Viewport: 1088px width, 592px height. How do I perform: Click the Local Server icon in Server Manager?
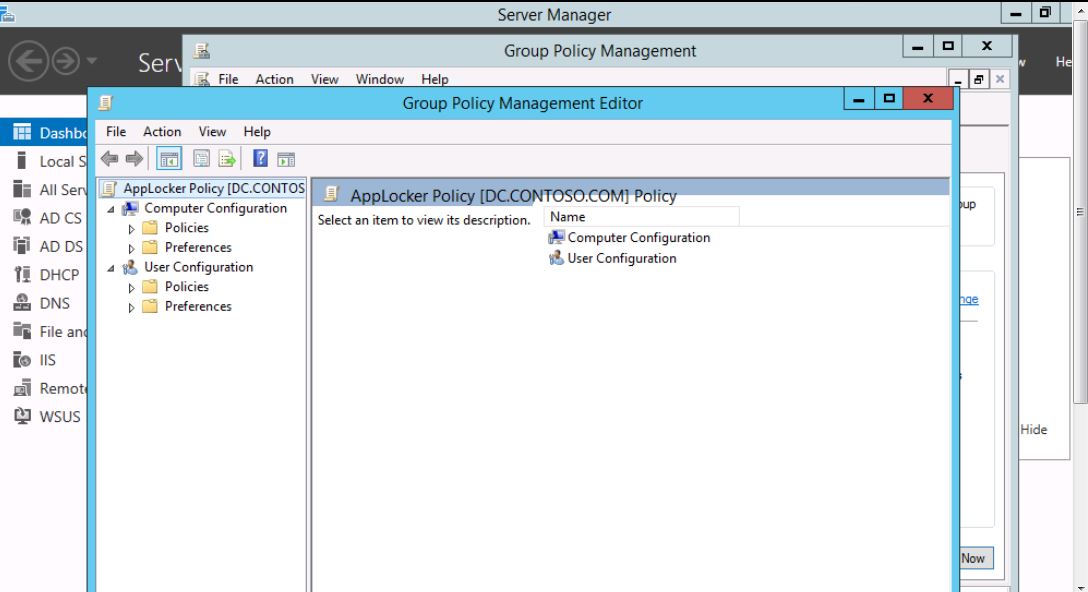click(22, 161)
